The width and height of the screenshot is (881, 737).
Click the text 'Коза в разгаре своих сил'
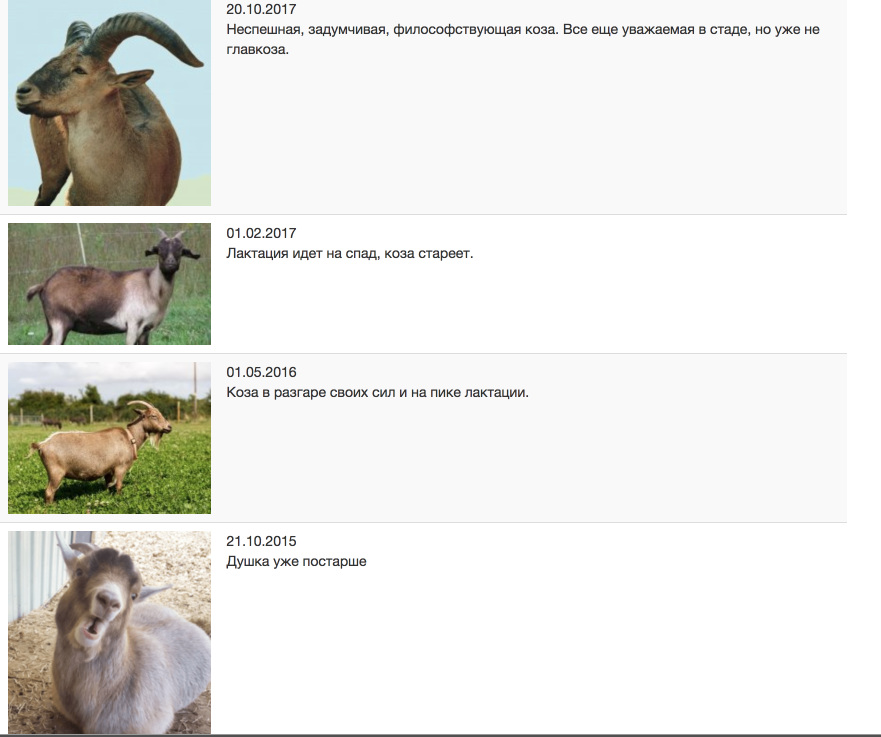311,393
